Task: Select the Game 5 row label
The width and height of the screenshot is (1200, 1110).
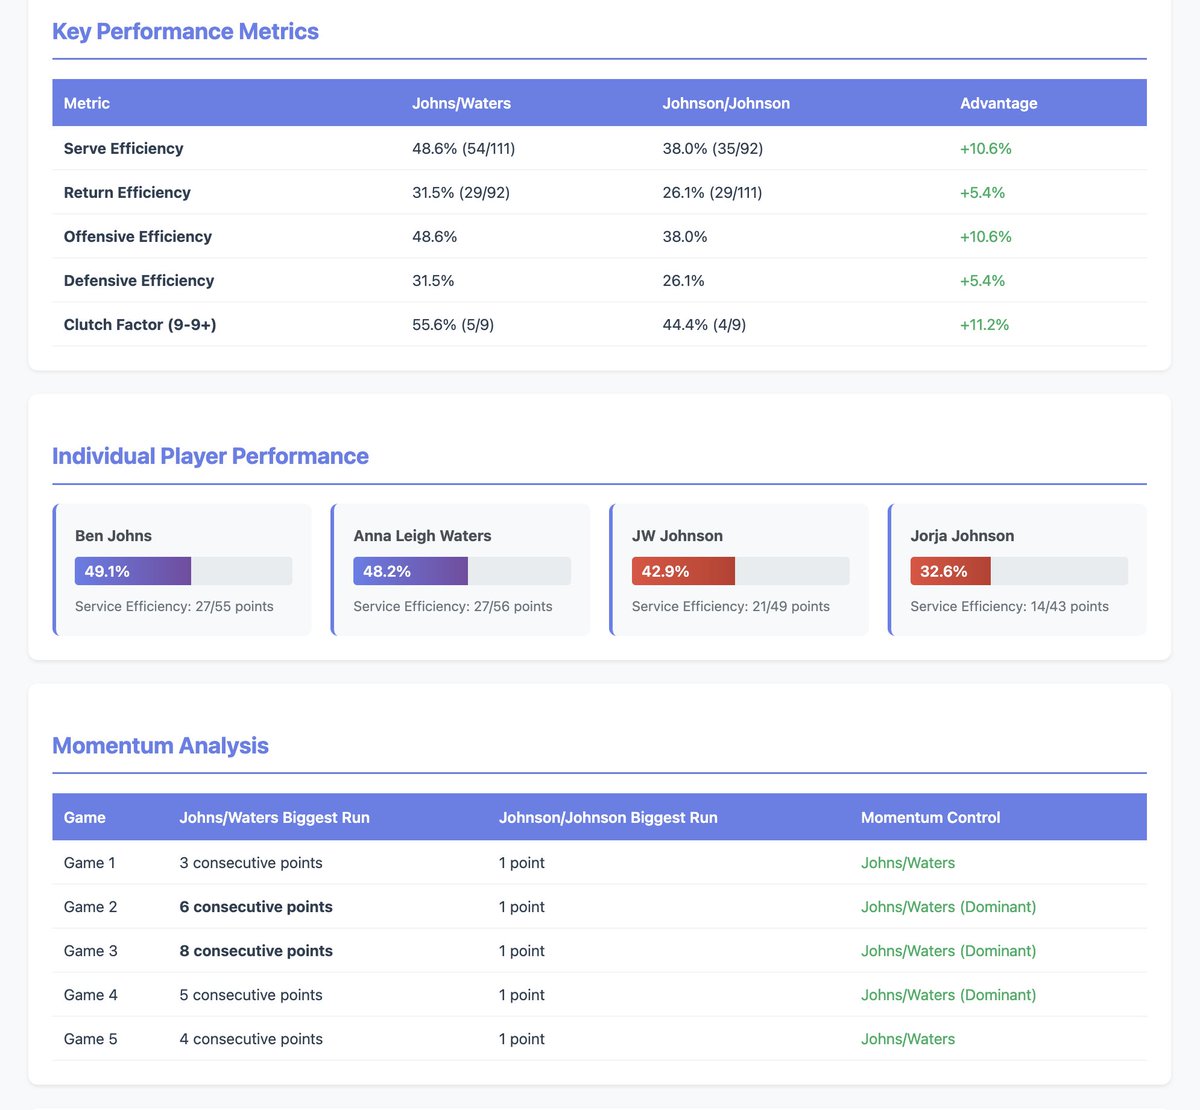Action: click(x=91, y=1038)
